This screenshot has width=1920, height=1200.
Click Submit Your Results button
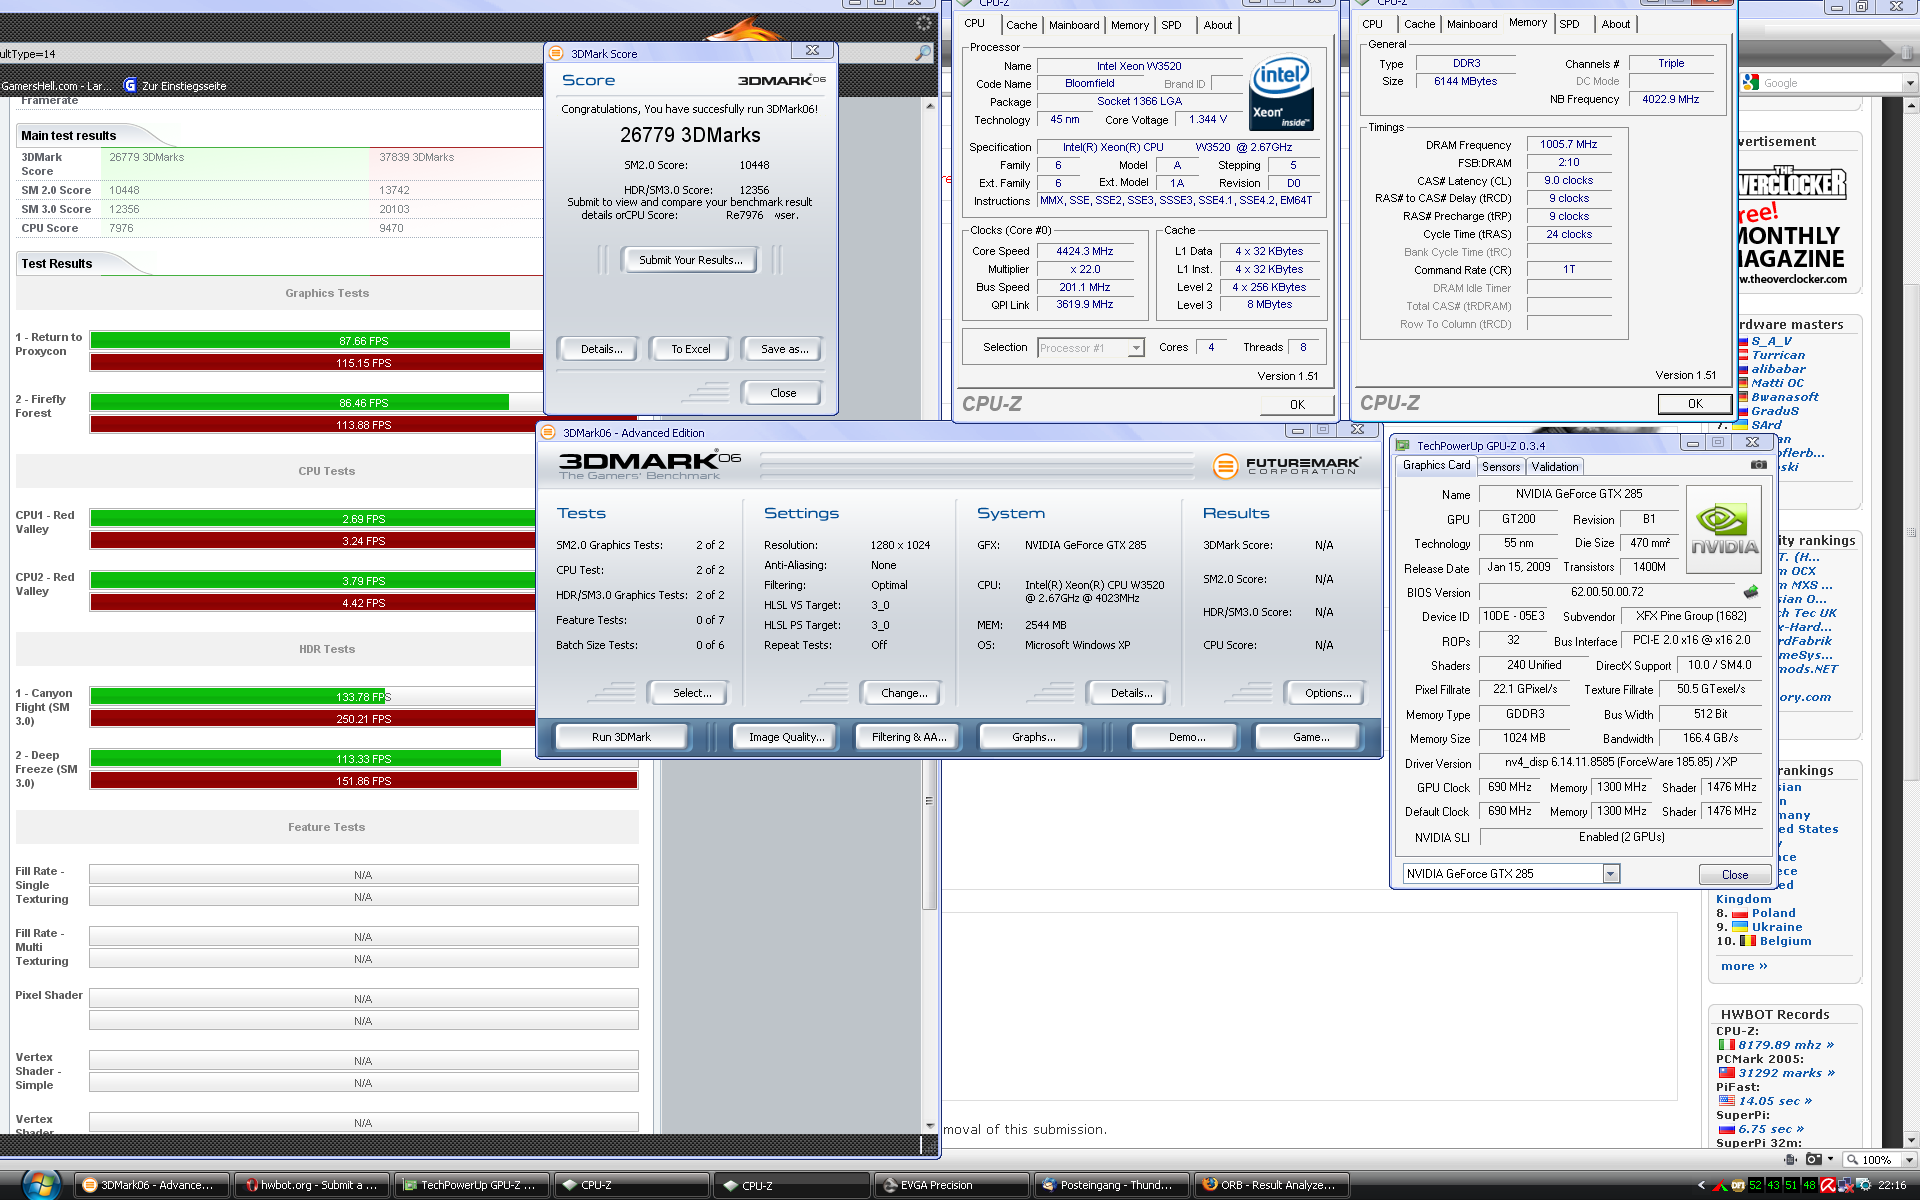click(691, 260)
